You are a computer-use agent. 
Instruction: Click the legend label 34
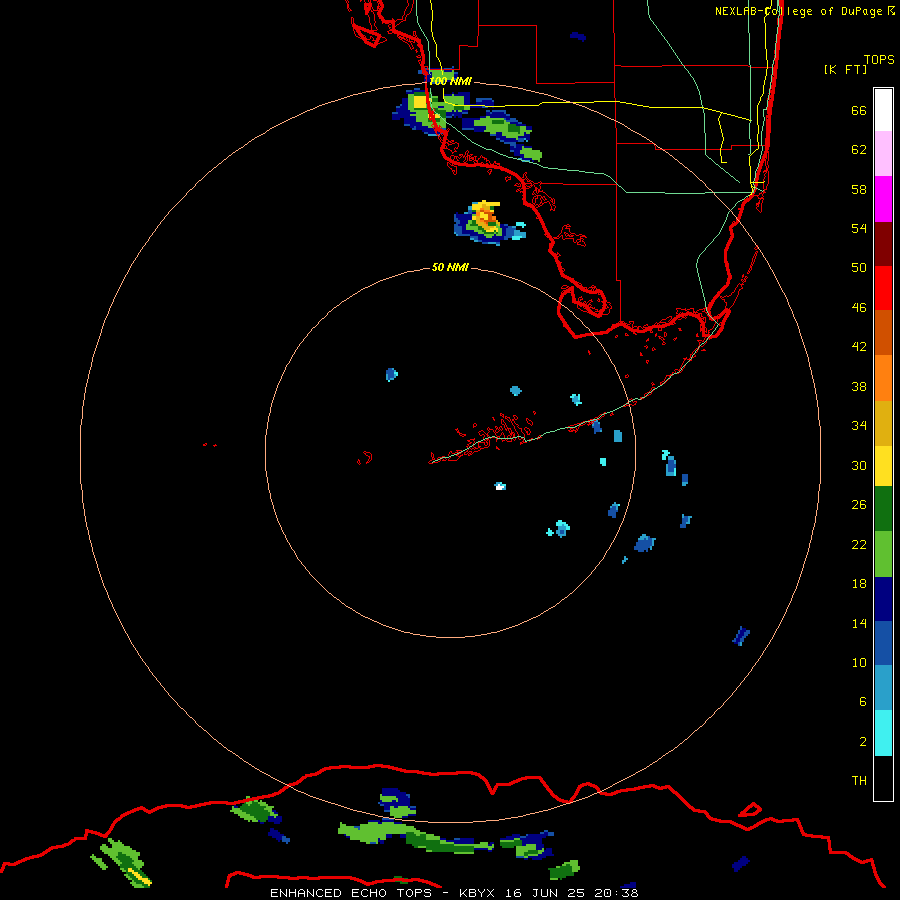click(x=859, y=426)
